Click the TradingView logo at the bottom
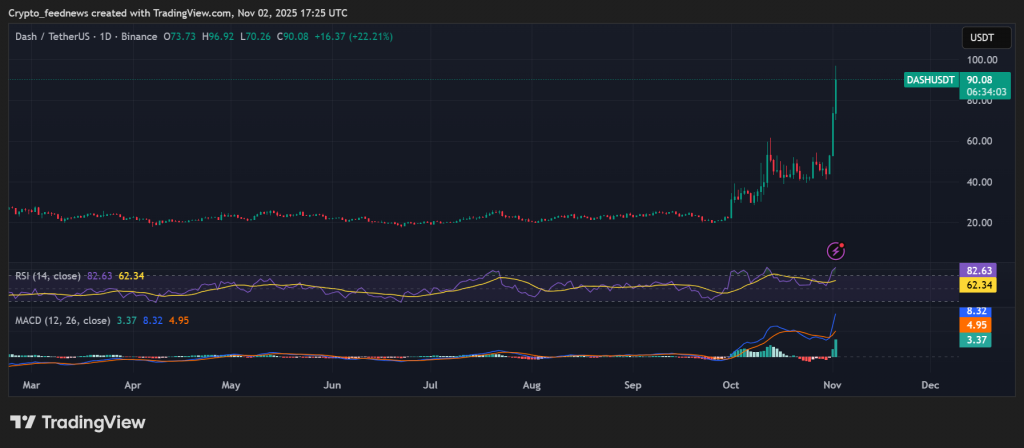 tap(77, 423)
